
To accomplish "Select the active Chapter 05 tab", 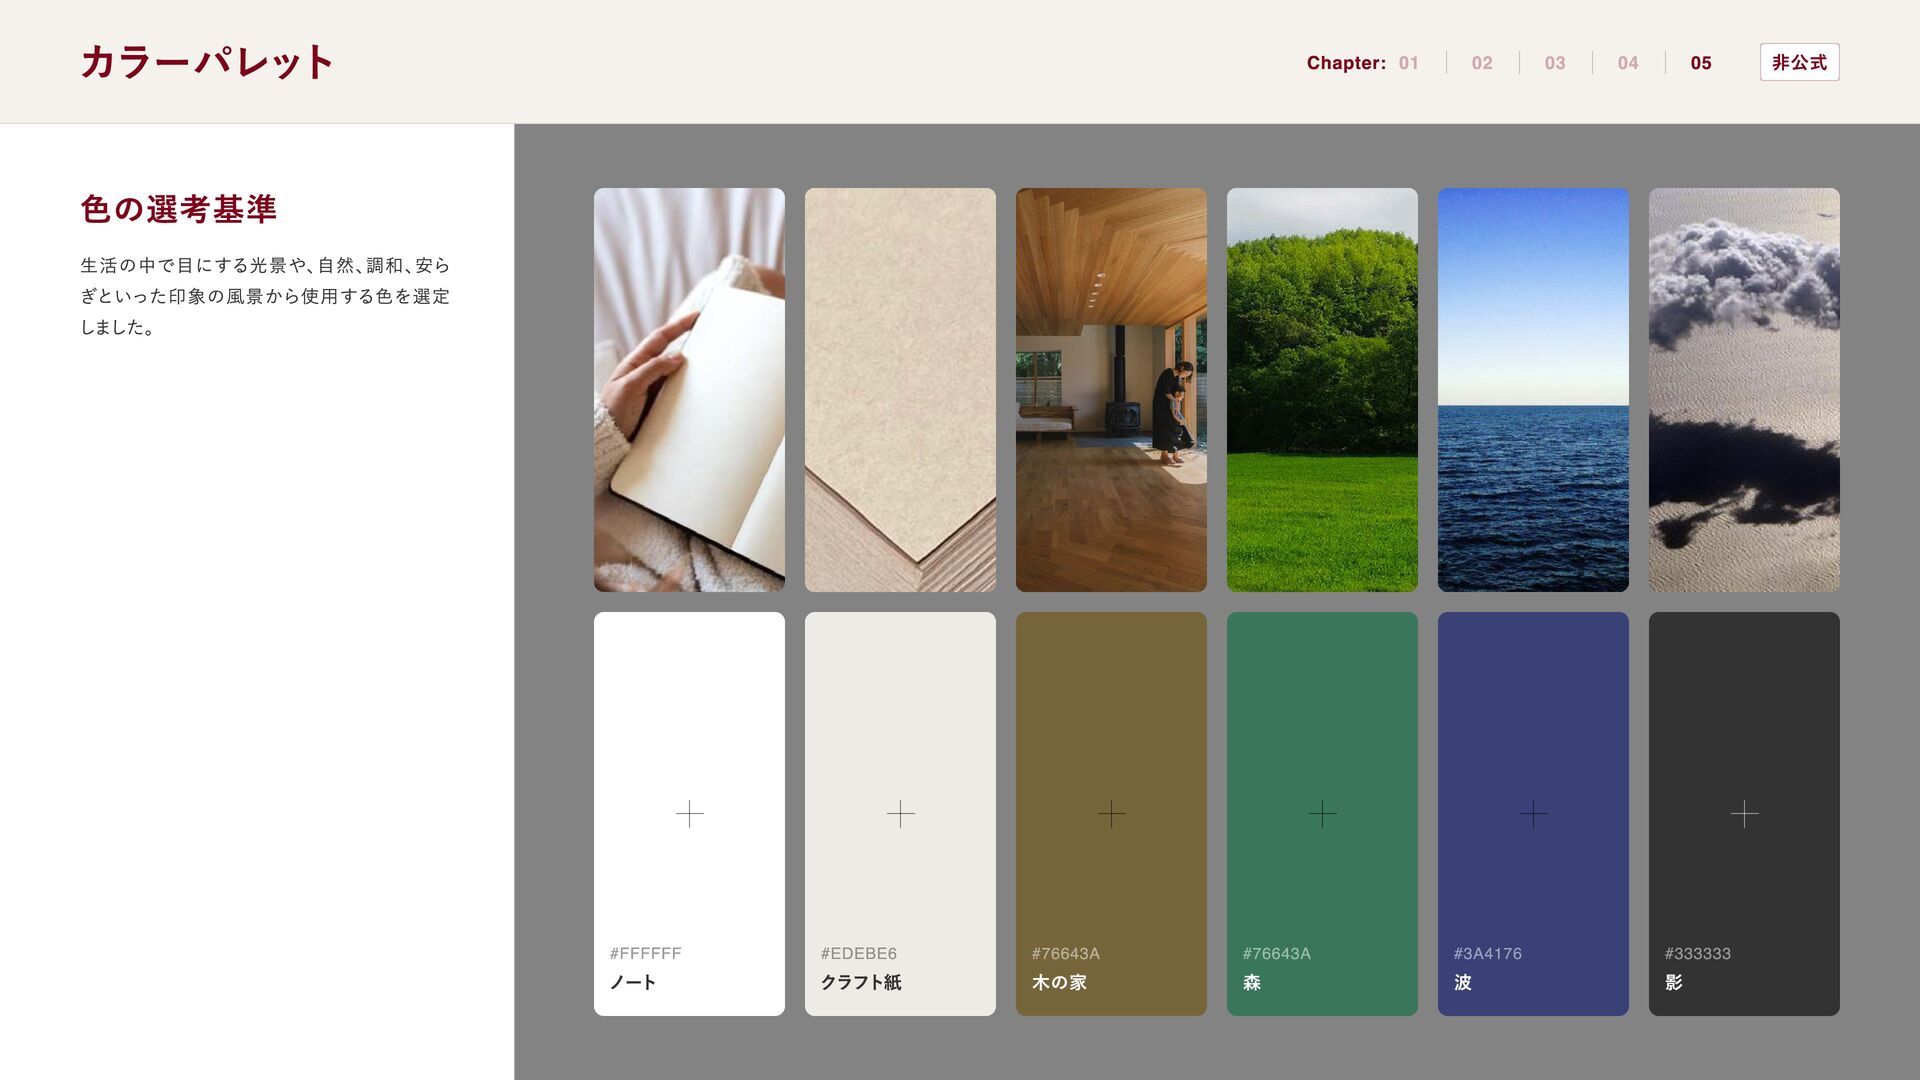I will 1700,63.
